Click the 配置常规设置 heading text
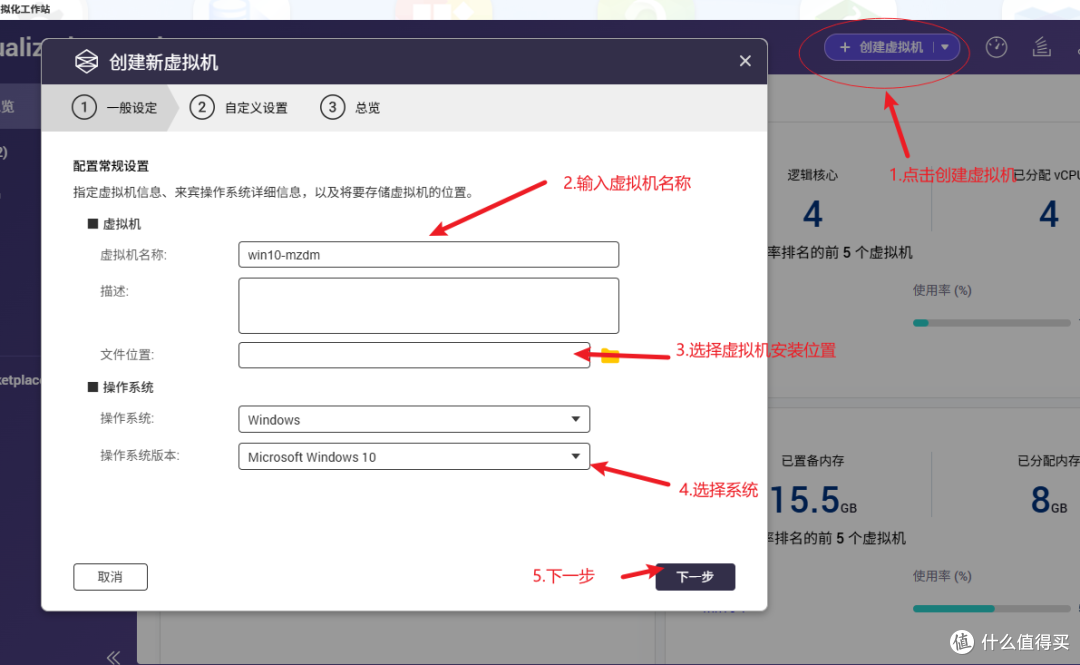The width and height of the screenshot is (1080, 665). tap(111, 166)
